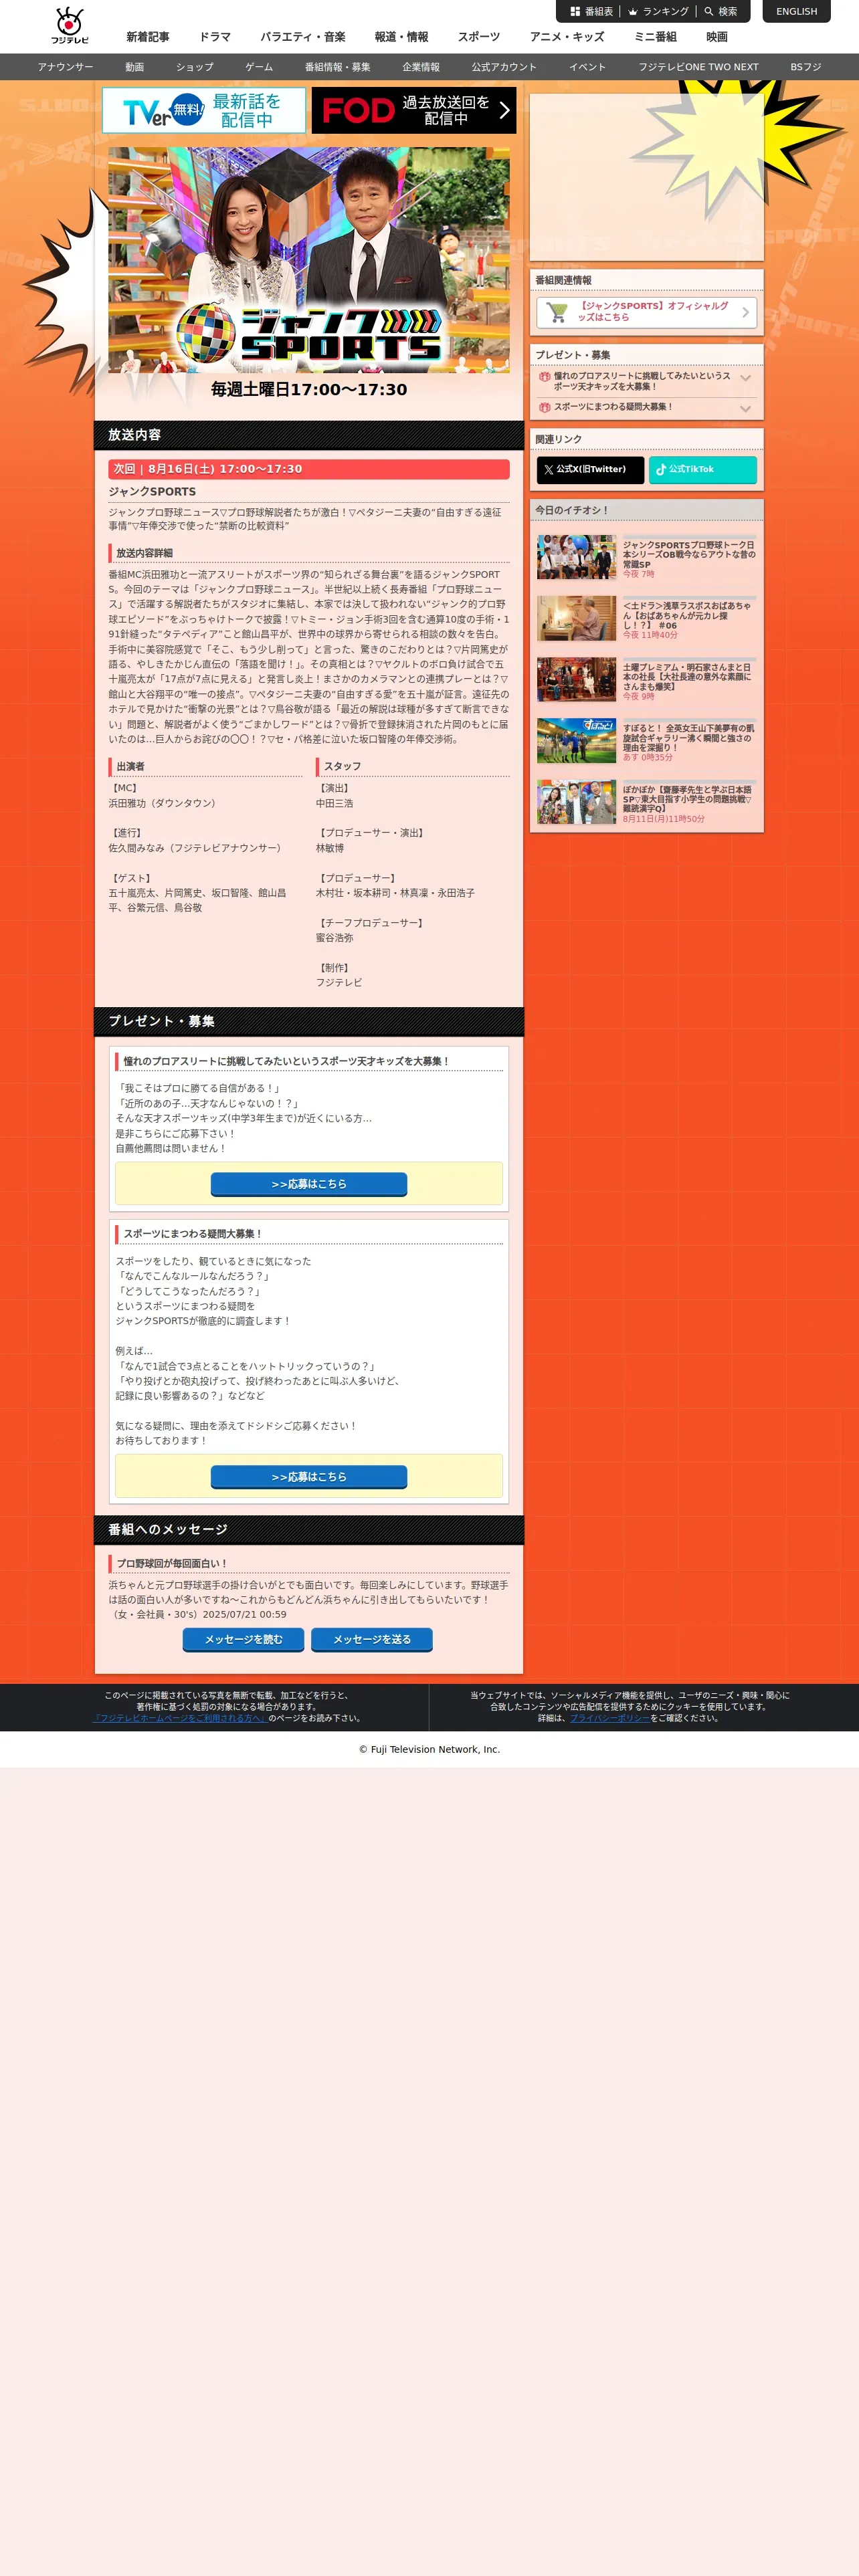Select フジテレビONE TWO NEXT in sub-navigation
Viewport: 859px width, 2576px height.
pyautogui.click(x=698, y=67)
